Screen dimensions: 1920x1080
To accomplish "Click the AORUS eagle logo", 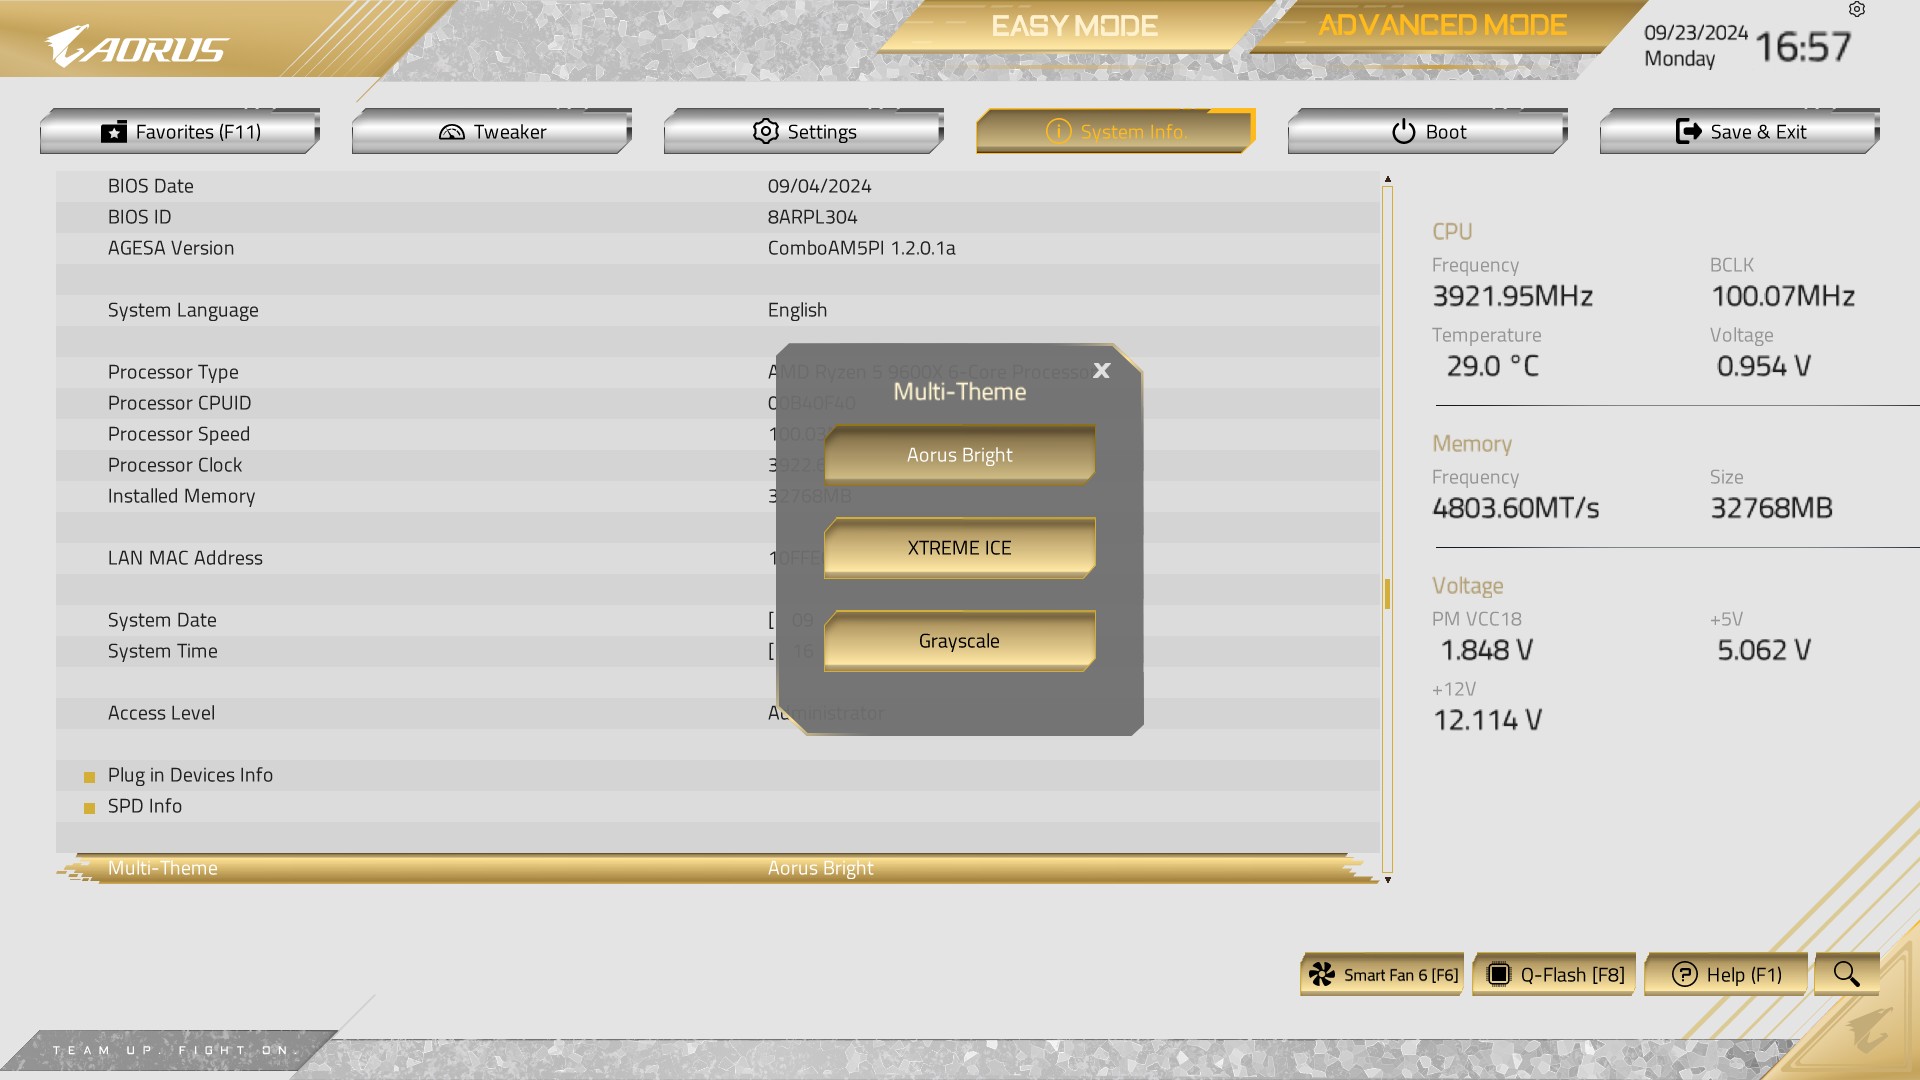I will 137,47.
